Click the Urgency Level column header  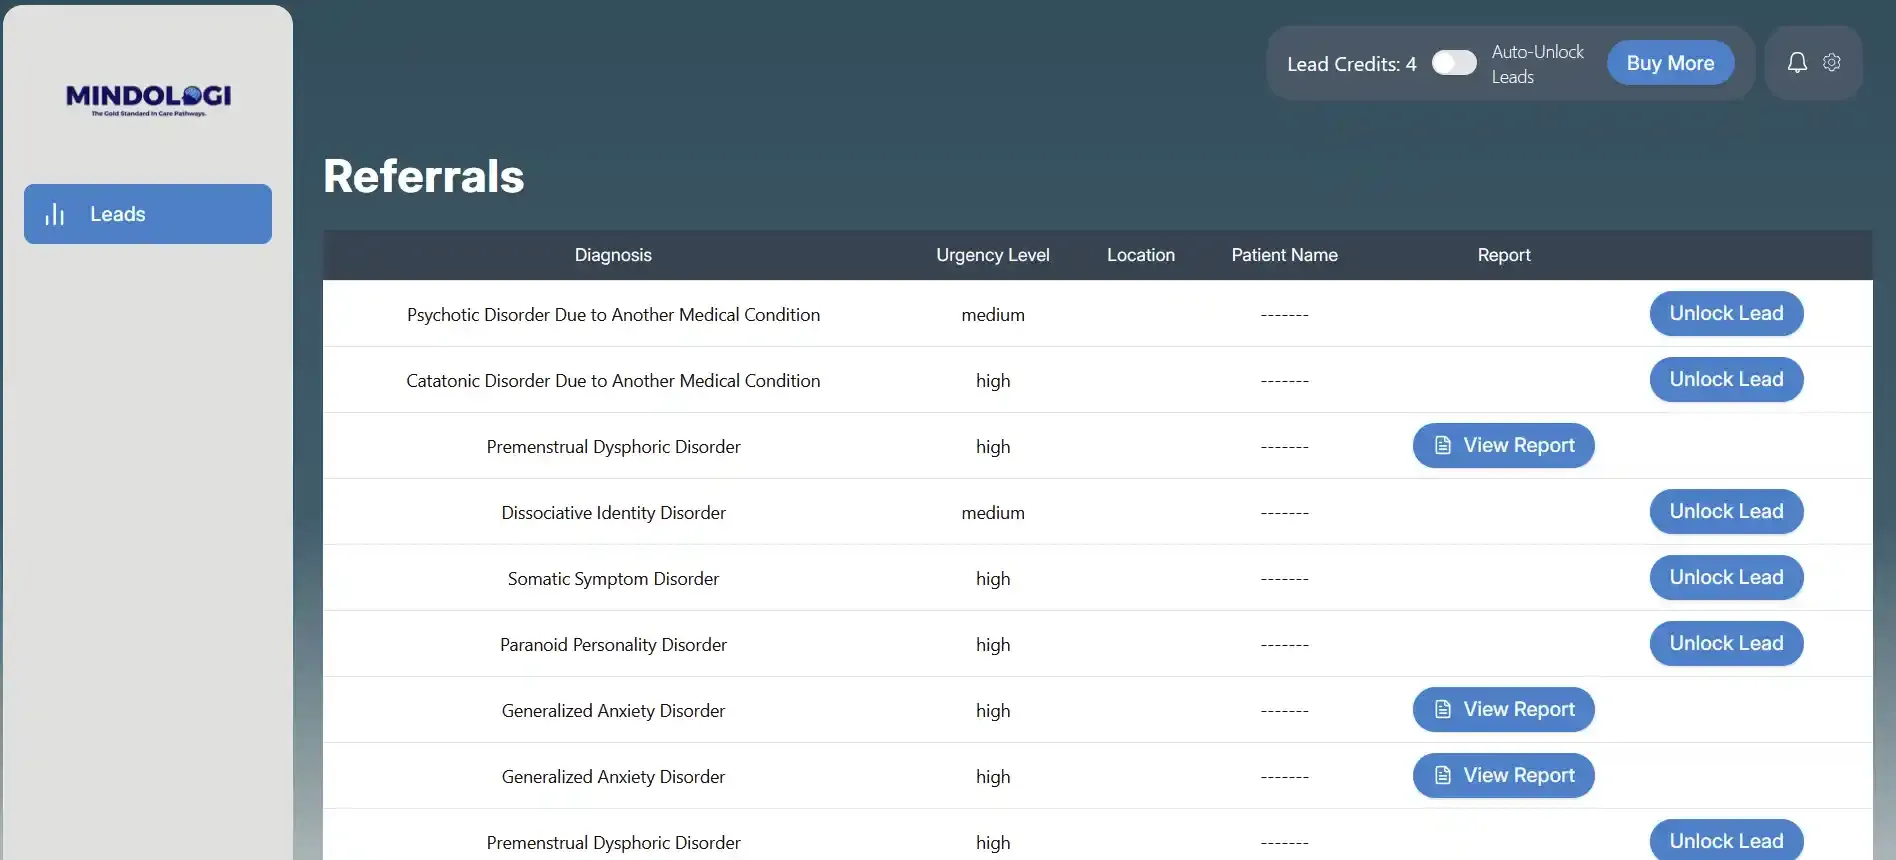(x=993, y=255)
